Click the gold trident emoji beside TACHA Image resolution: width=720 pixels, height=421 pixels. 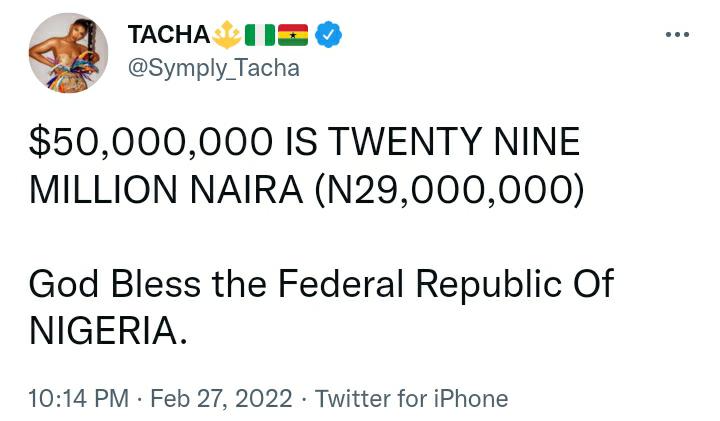tap(226, 35)
